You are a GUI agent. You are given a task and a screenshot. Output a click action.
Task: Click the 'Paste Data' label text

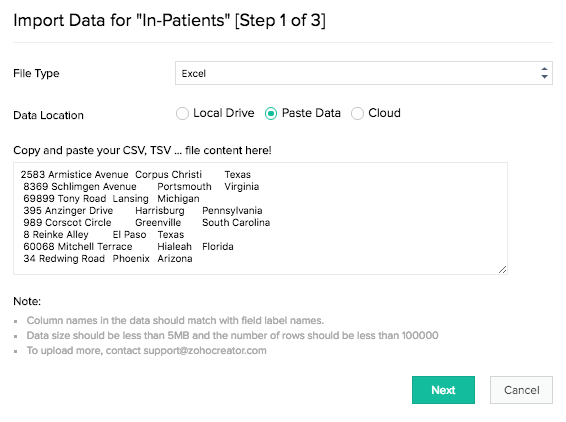click(x=311, y=113)
